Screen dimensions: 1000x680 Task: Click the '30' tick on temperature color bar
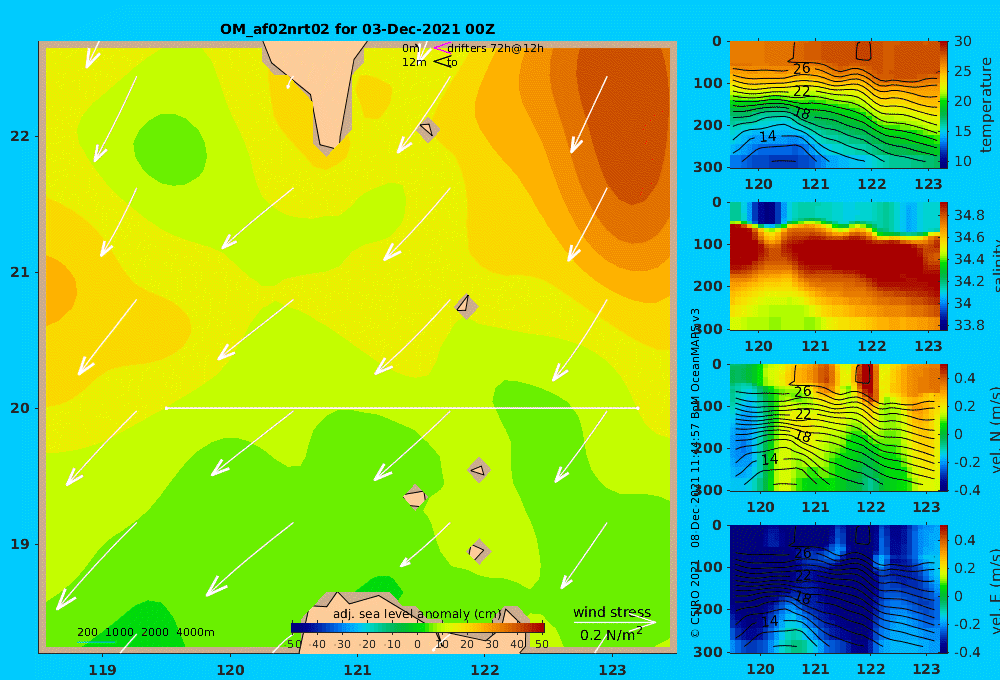tap(963, 41)
